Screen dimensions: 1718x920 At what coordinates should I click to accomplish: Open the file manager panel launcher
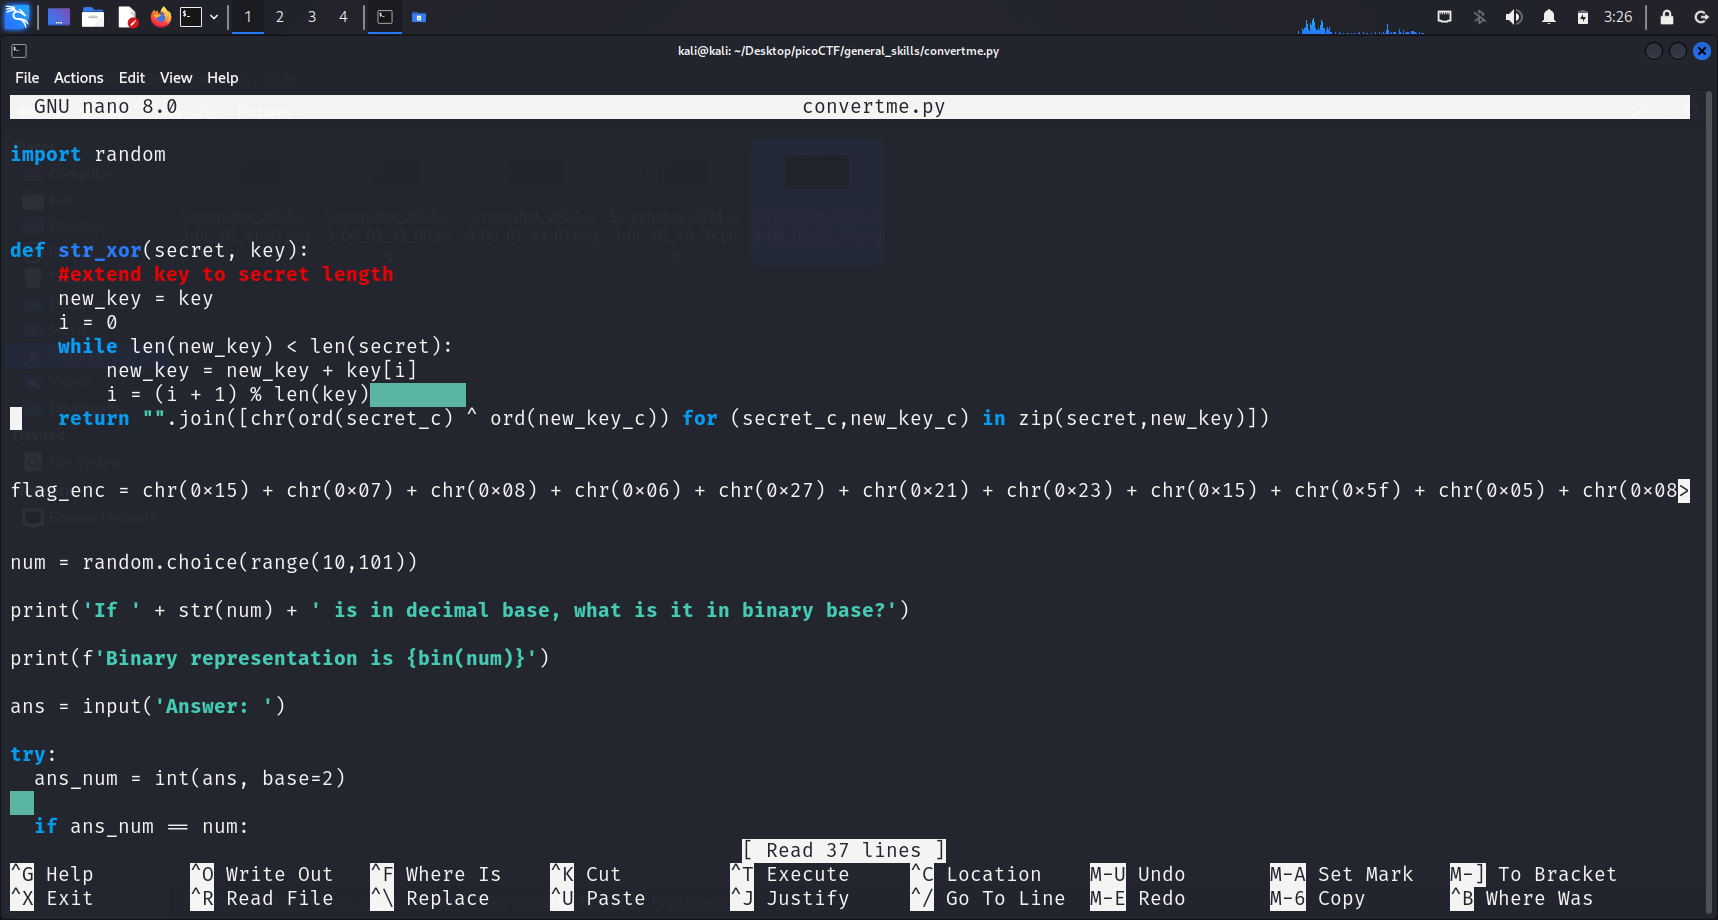coord(93,17)
